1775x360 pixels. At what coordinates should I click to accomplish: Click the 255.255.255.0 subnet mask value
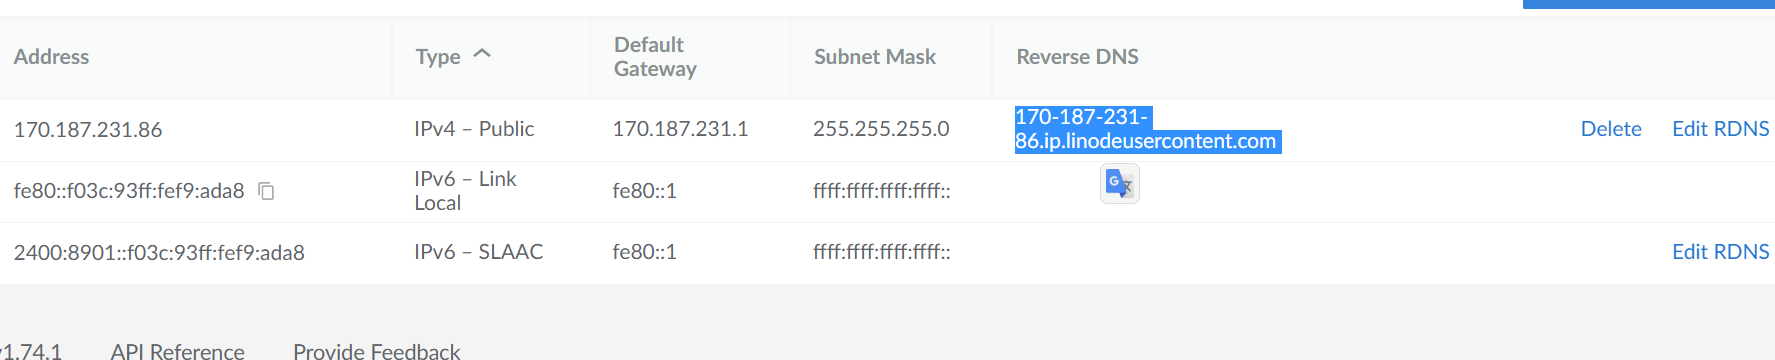coord(881,129)
